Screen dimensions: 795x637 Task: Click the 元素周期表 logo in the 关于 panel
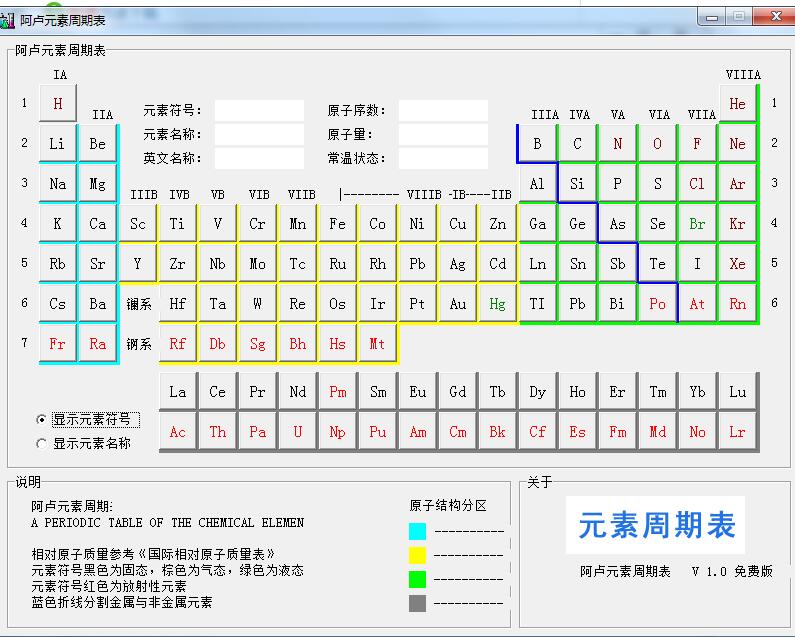(x=656, y=525)
